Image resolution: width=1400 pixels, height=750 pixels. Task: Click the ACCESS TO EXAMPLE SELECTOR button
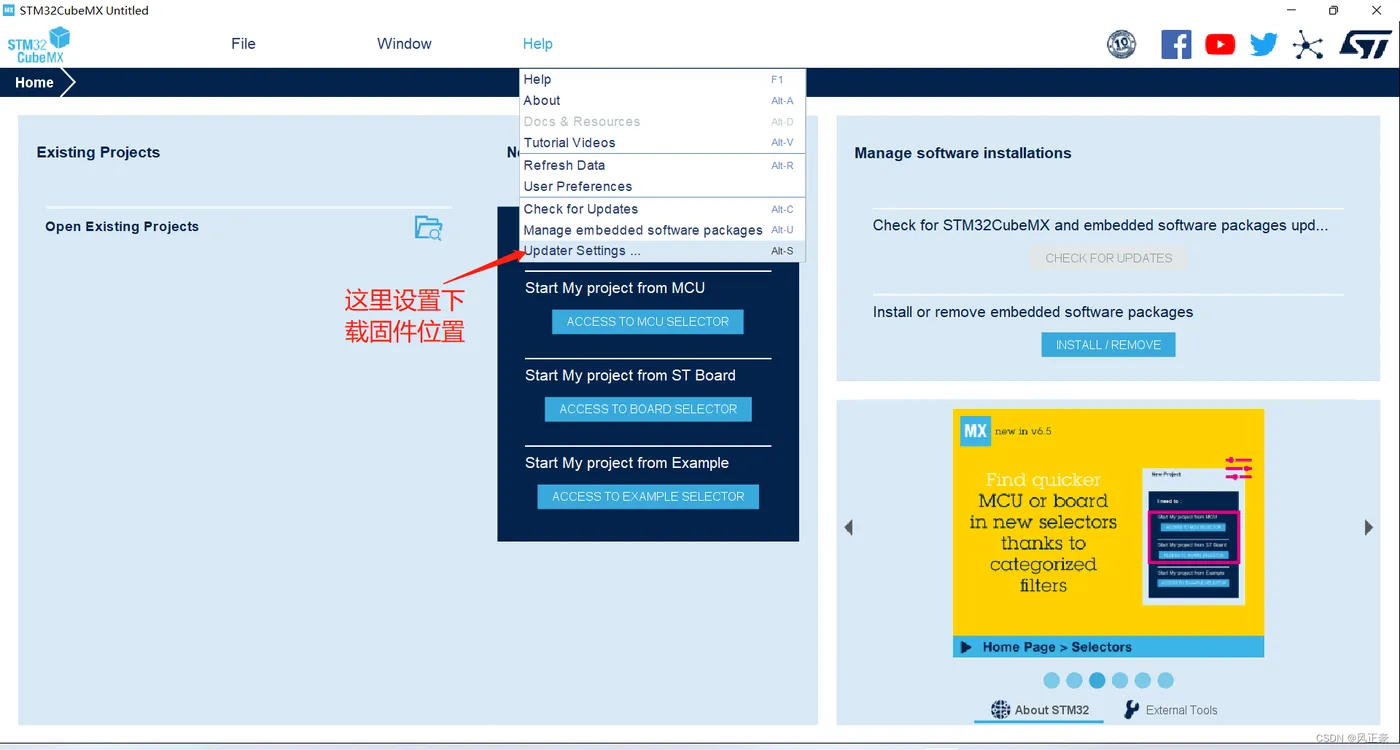point(648,497)
